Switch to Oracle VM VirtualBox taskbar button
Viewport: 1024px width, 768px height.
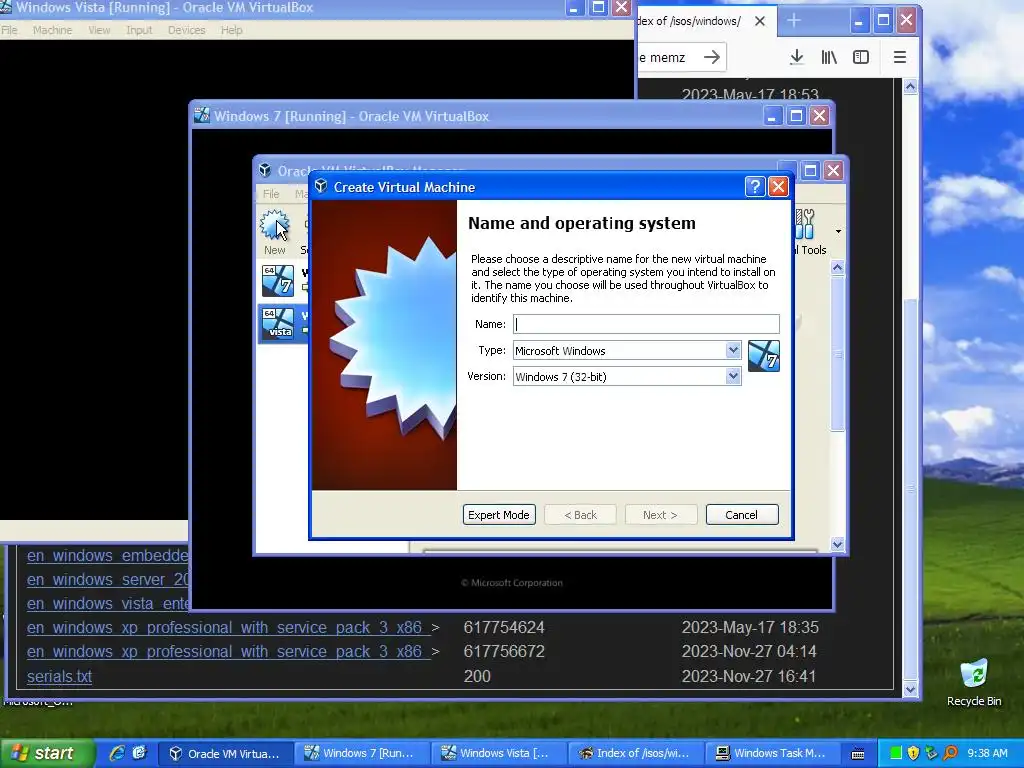coord(224,754)
